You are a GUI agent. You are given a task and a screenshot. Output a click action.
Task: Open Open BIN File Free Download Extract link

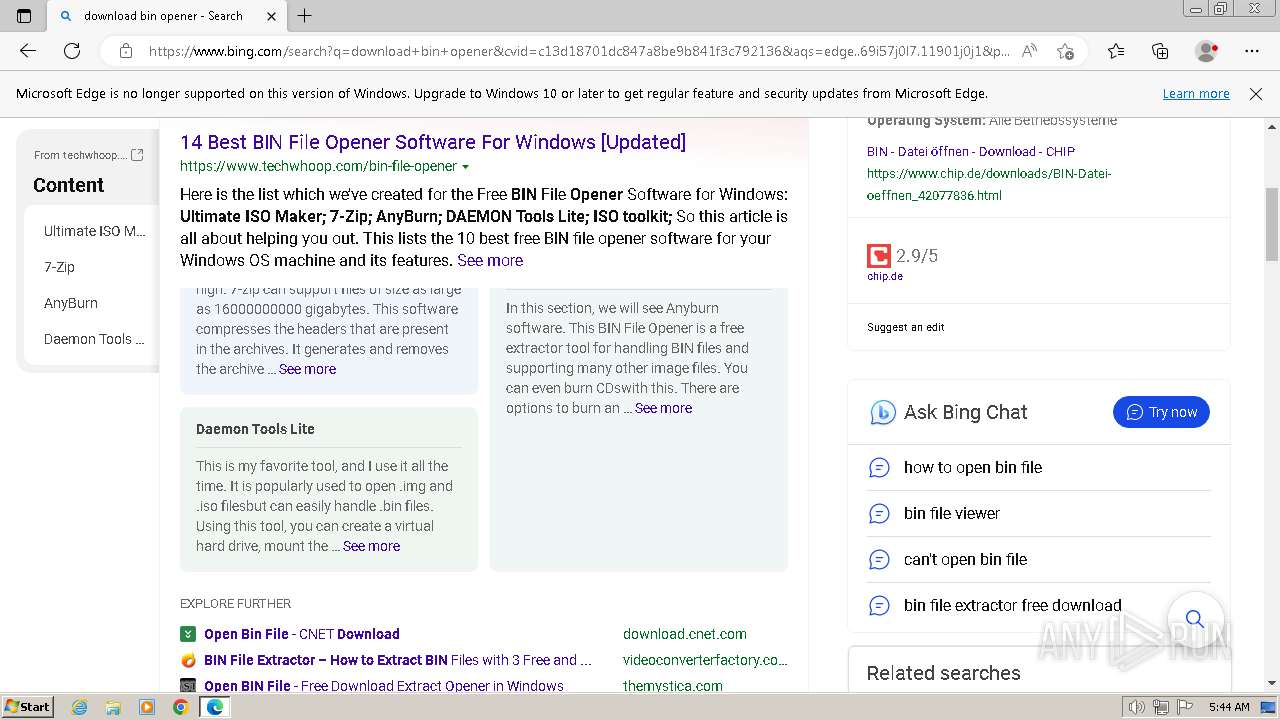384,686
